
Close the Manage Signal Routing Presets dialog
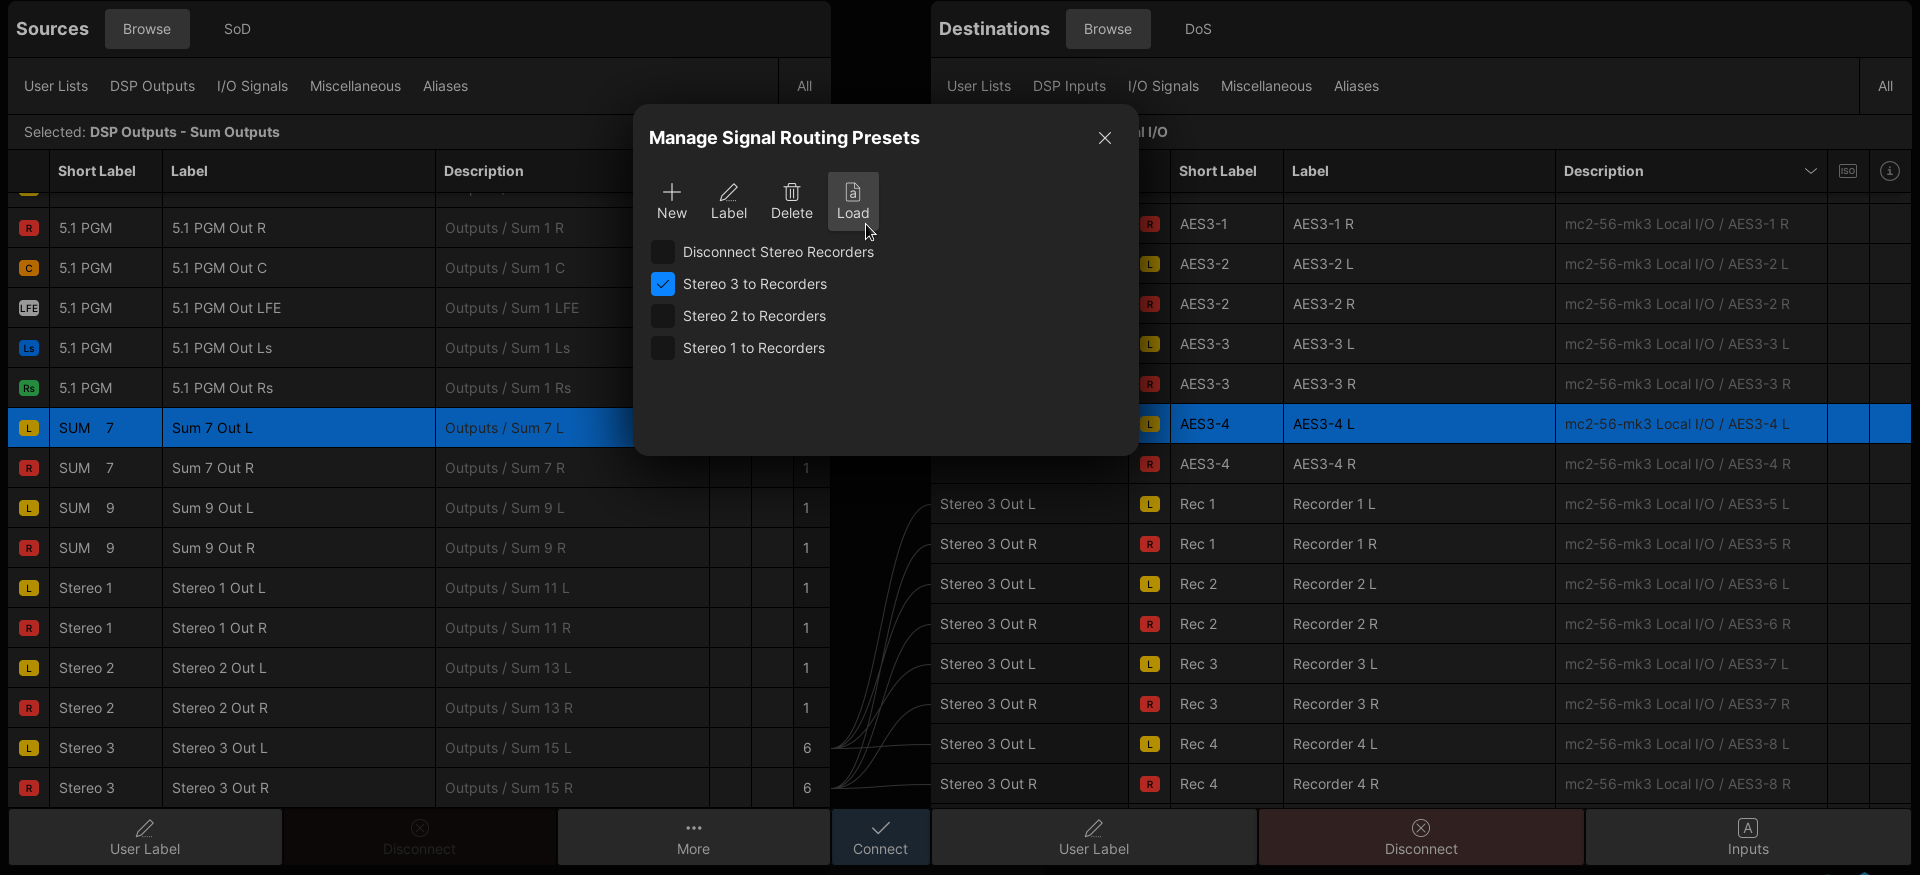tap(1104, 138)
